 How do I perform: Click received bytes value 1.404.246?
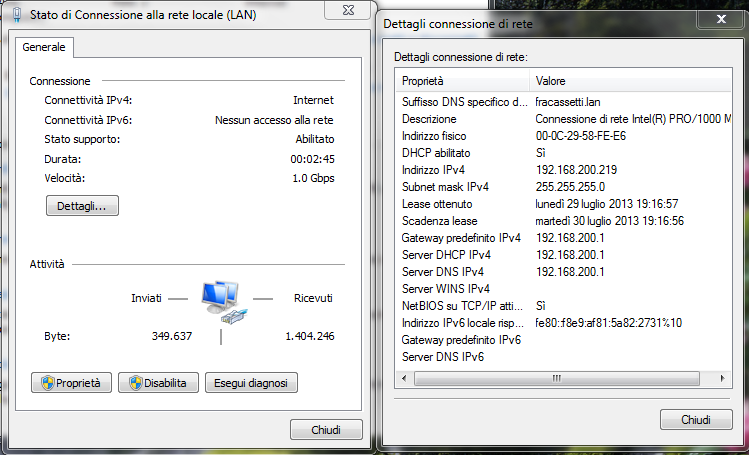pyautogui.click(x=310, y=336)
